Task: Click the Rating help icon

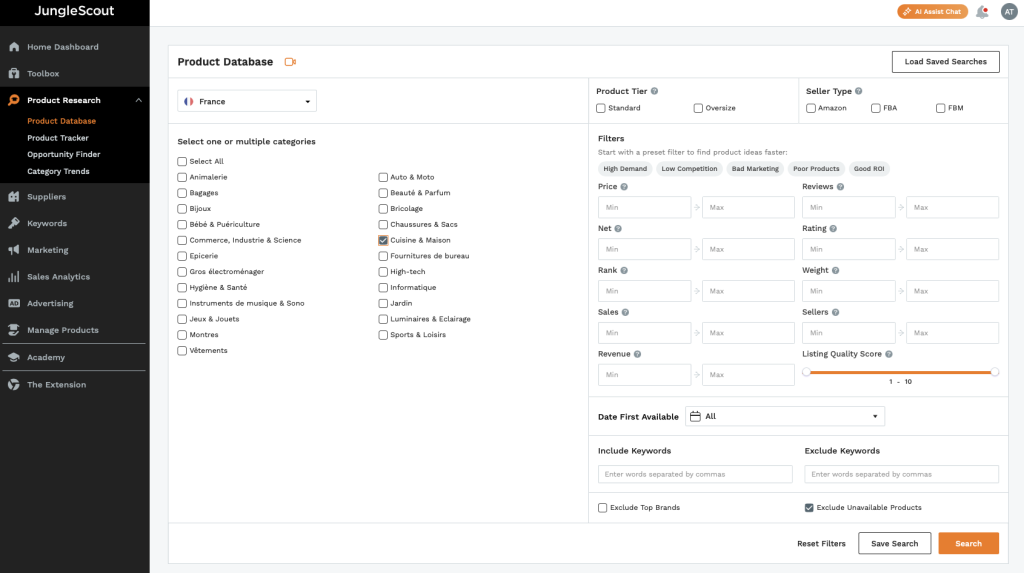Action: point(833,229)
